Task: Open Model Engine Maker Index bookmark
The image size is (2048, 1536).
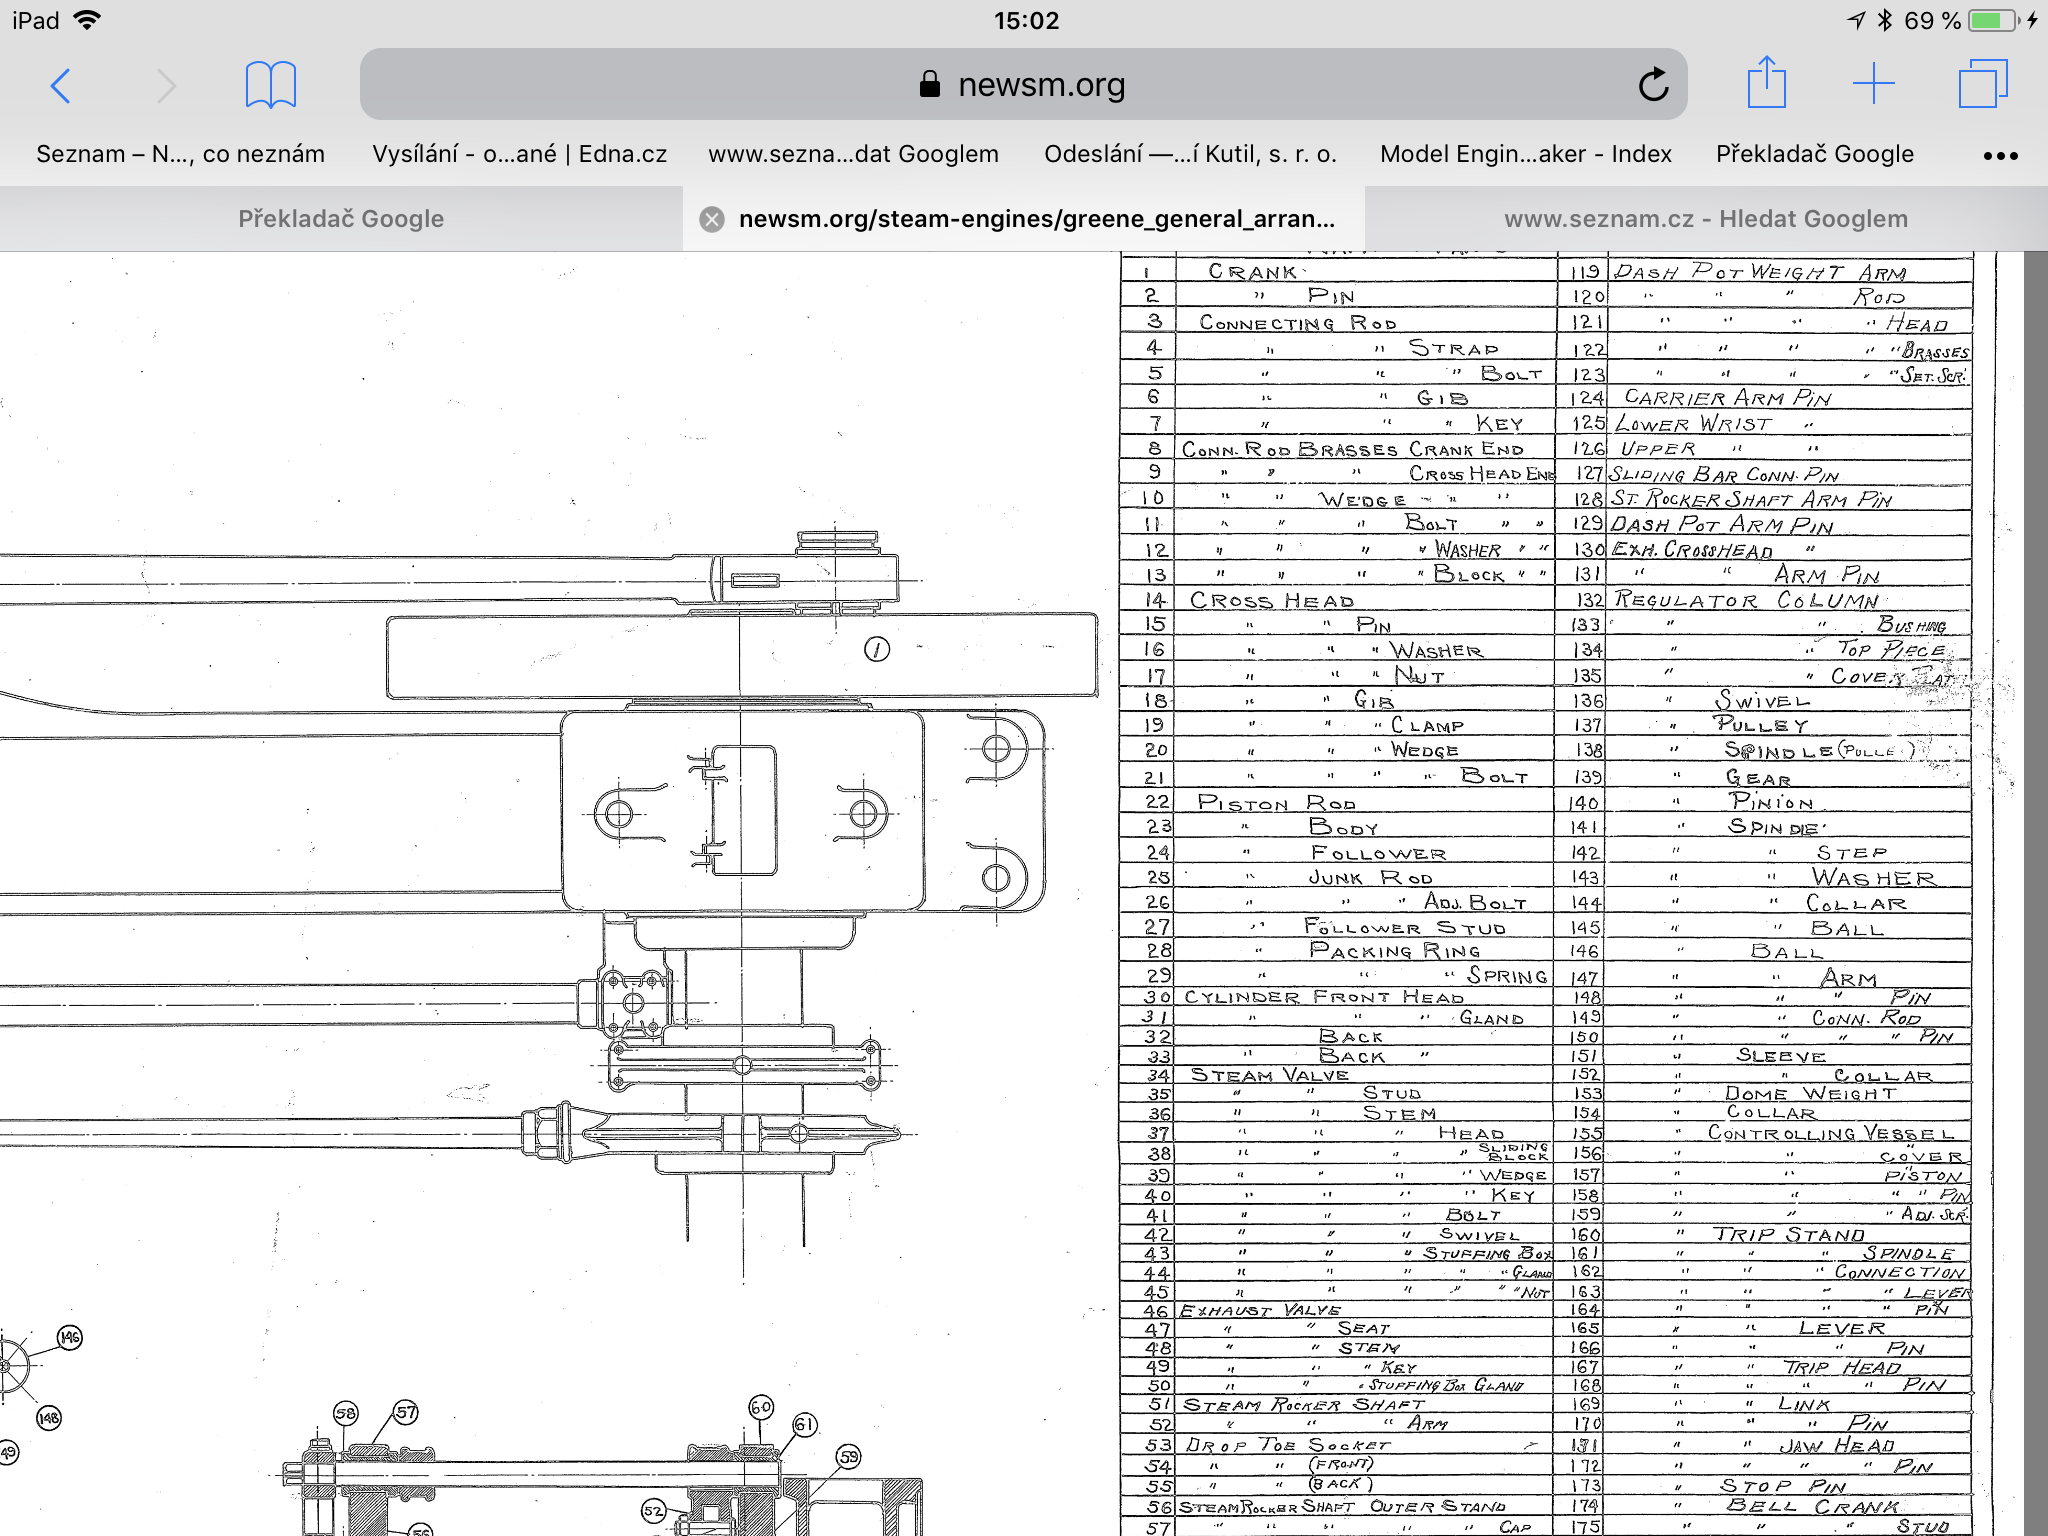Action: 1525,154
